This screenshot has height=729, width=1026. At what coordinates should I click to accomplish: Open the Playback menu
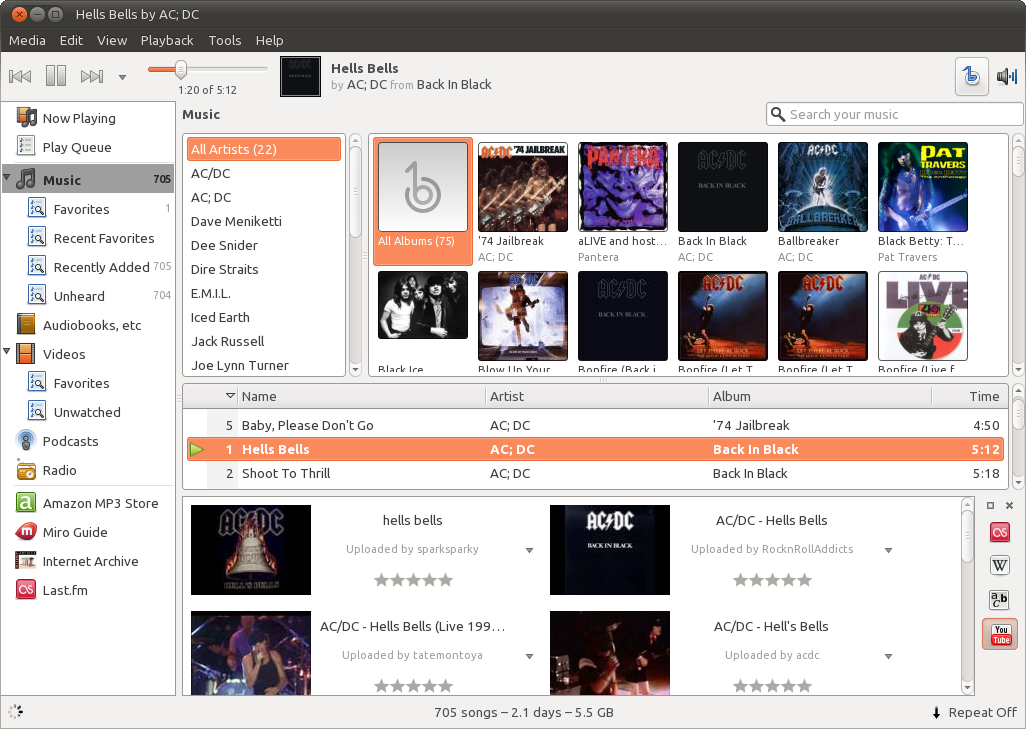pos(167,40)
